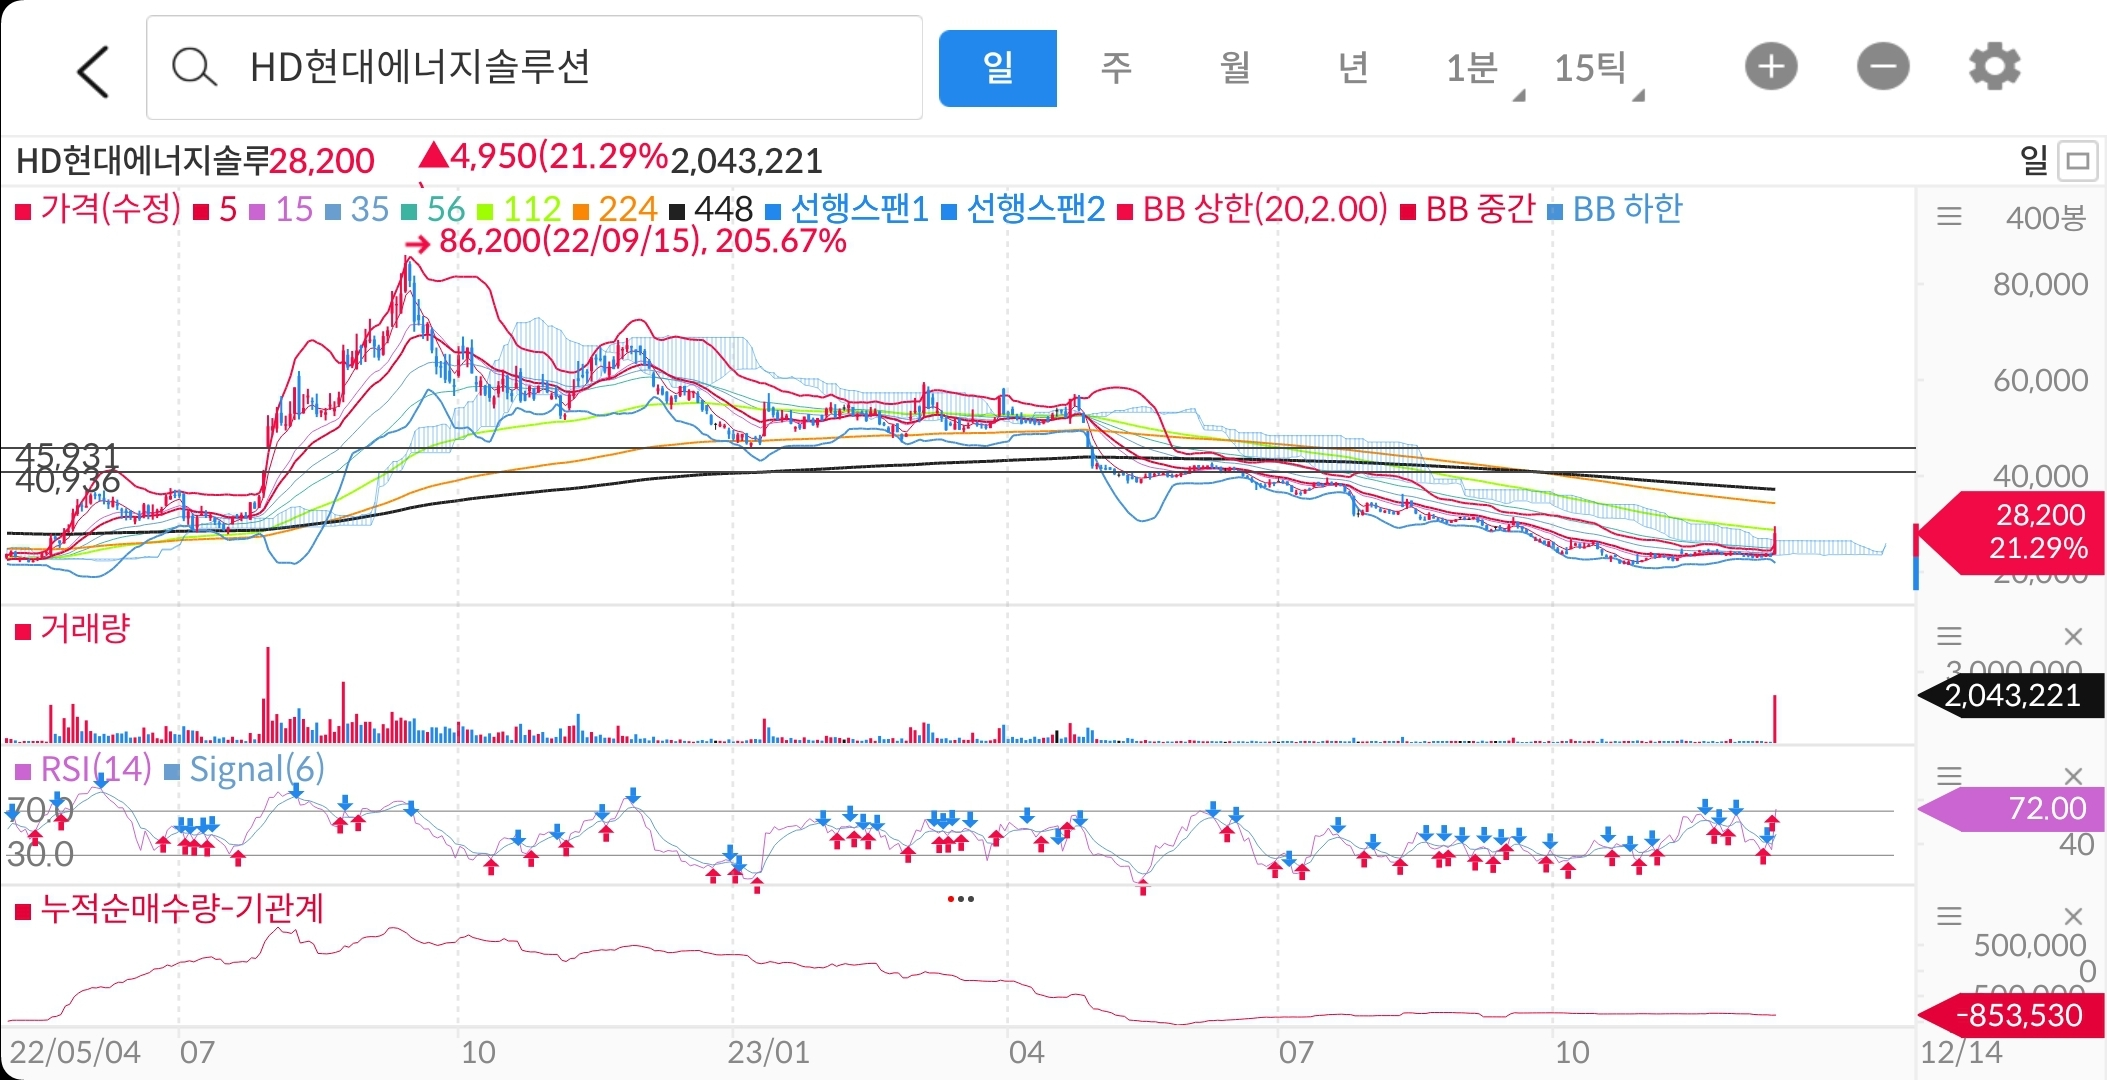The width and height of the screenshot is (2107, 1080).
Task: Select the 일 (daily) chart tab
Action: point(997,68)
